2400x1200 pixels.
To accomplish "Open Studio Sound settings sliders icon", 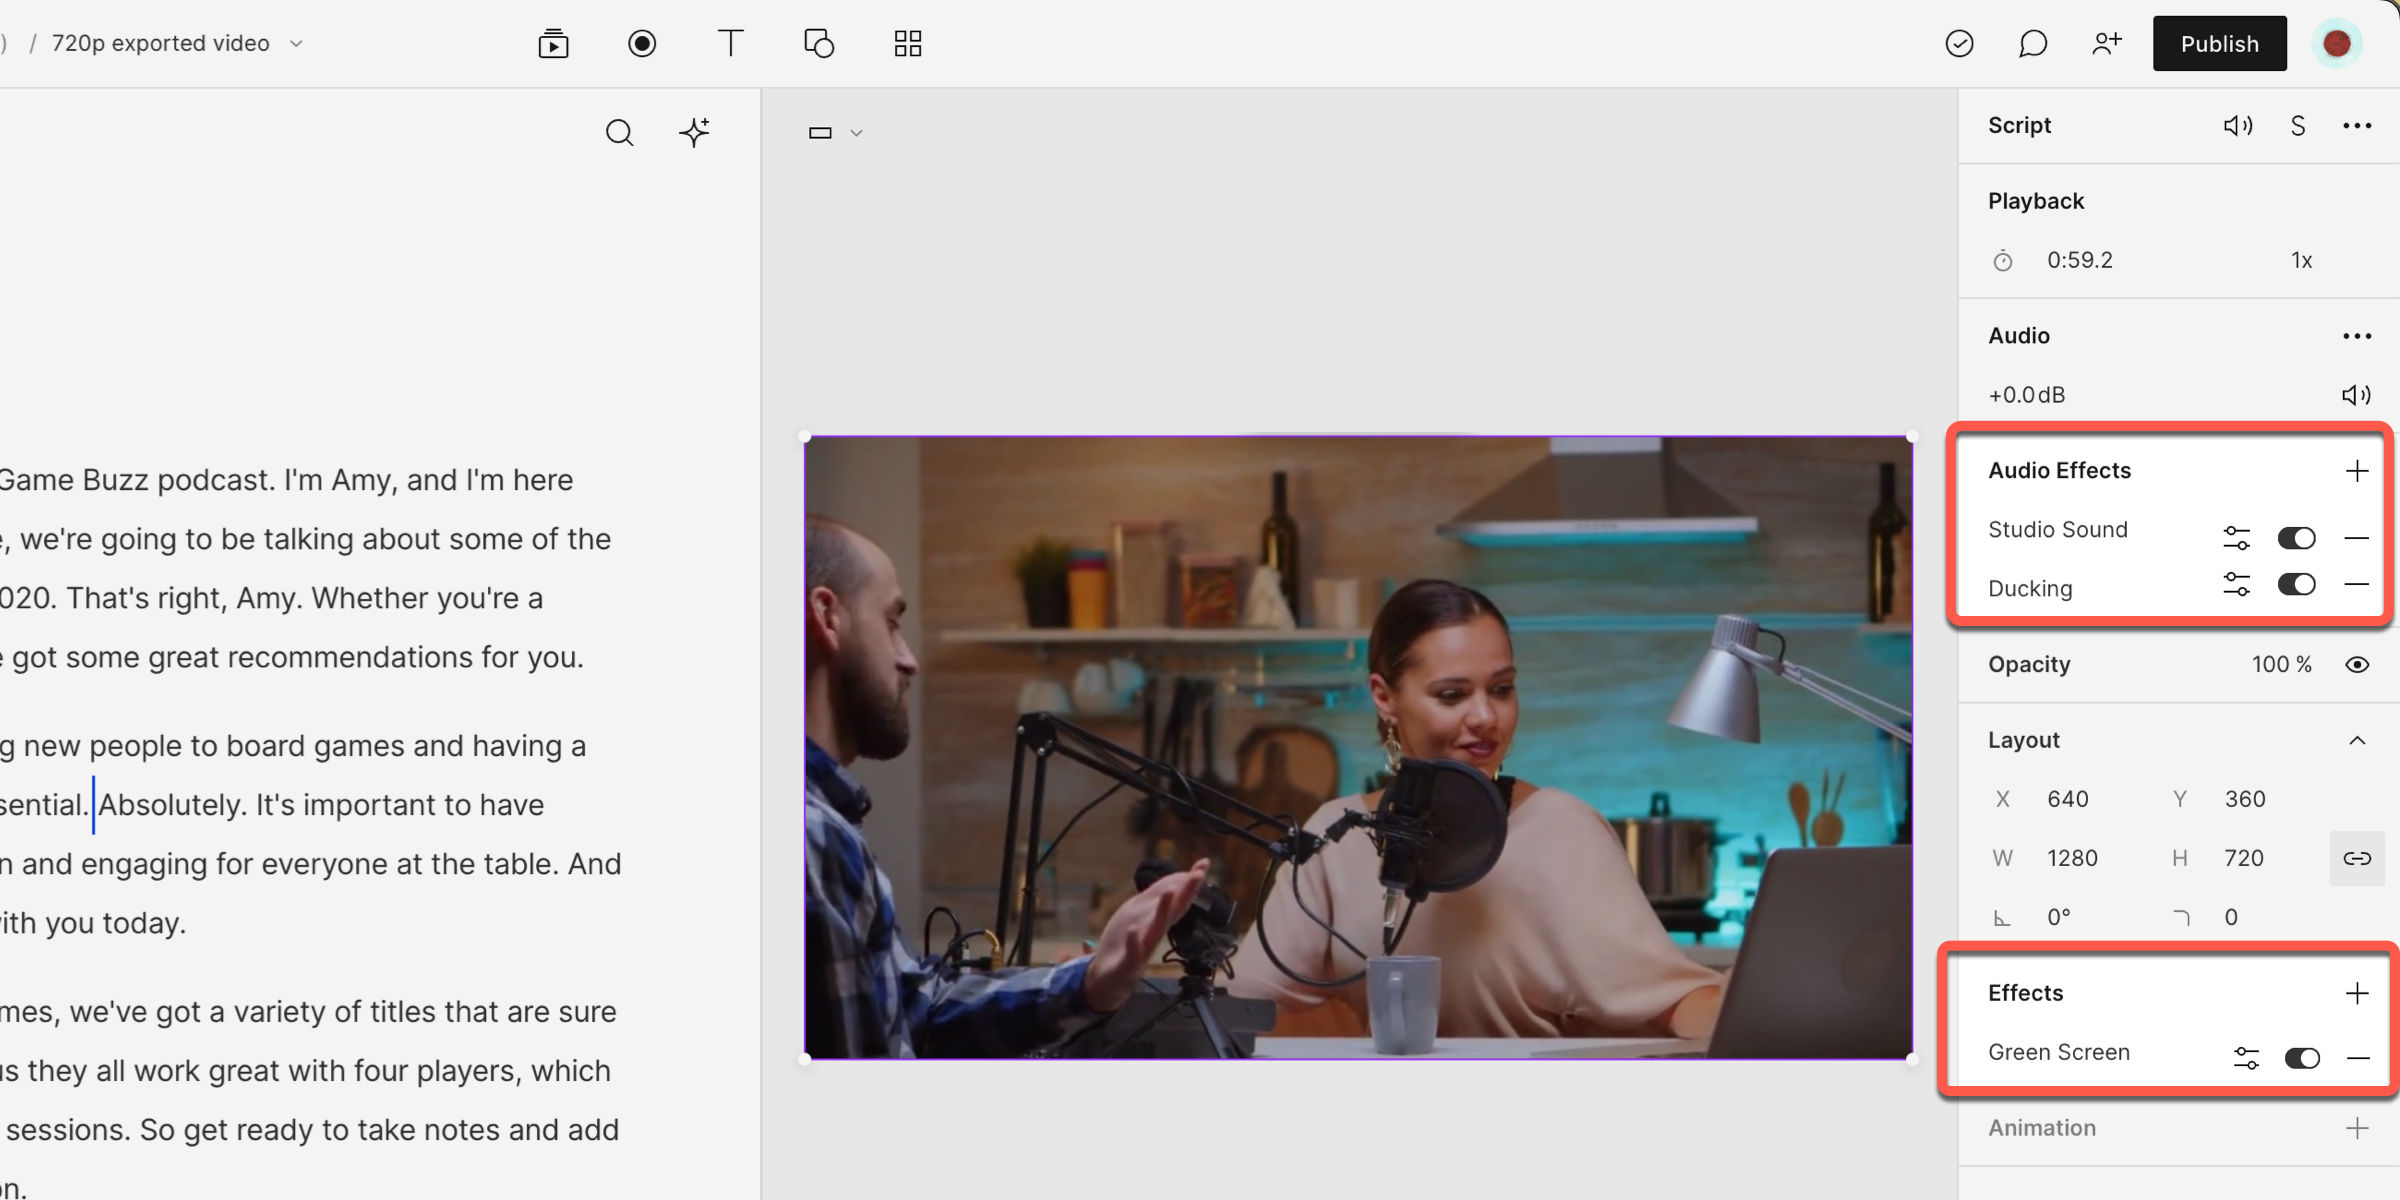I will click(x=2236, y=538).
